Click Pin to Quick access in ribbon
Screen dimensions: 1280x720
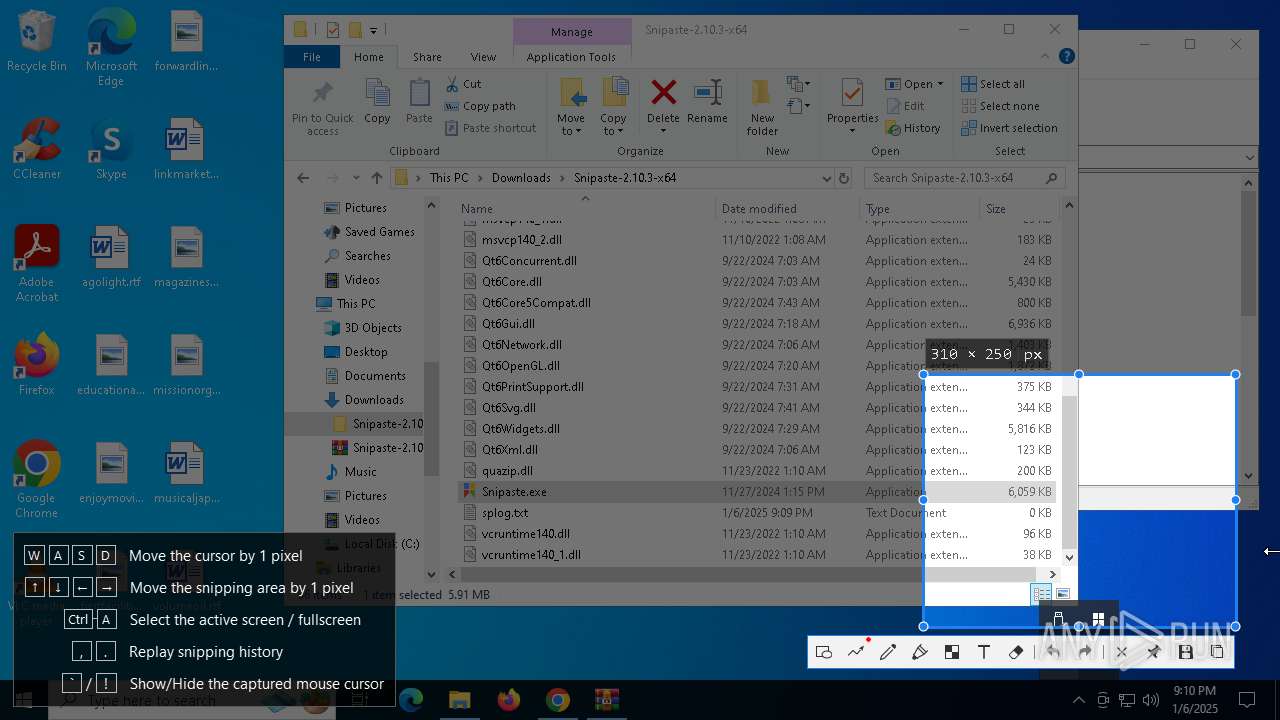[322, 107]
